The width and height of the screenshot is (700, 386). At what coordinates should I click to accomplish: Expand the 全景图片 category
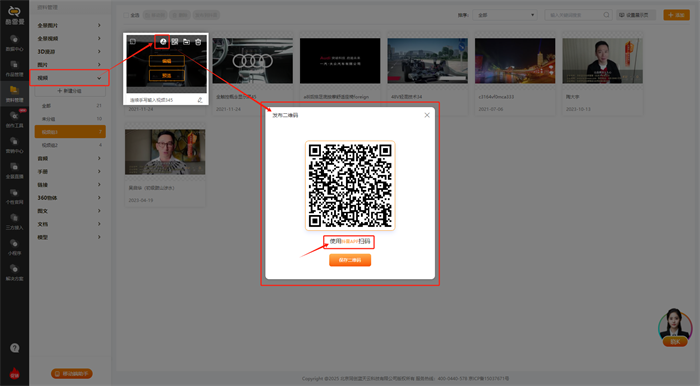[x=69, y=25]
